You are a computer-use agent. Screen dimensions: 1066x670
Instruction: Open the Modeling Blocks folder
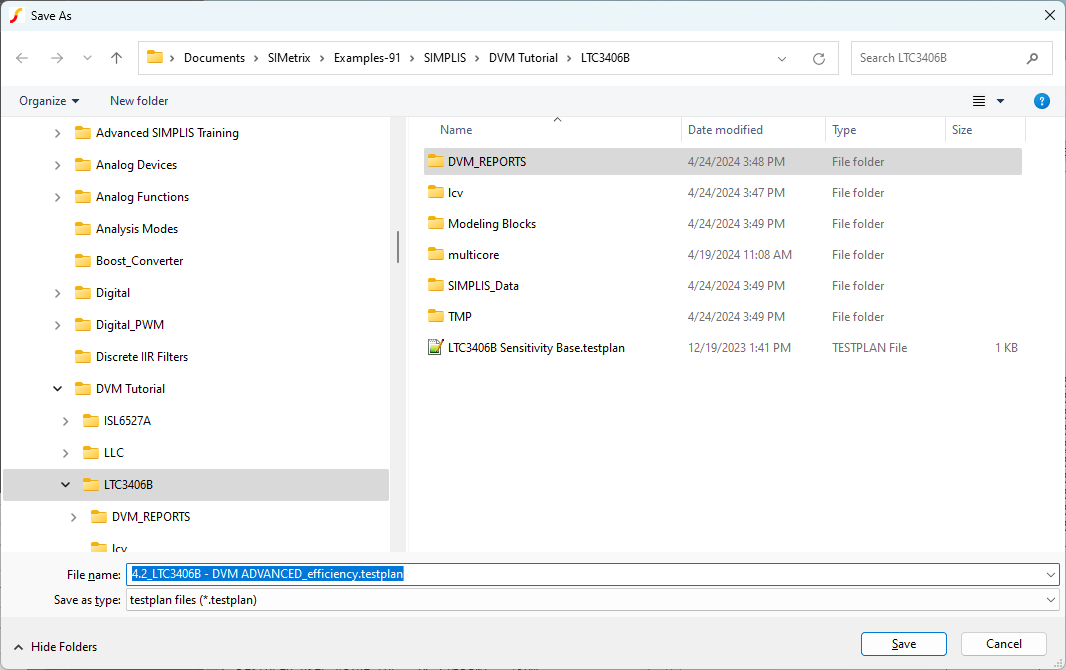click(491, 224)
